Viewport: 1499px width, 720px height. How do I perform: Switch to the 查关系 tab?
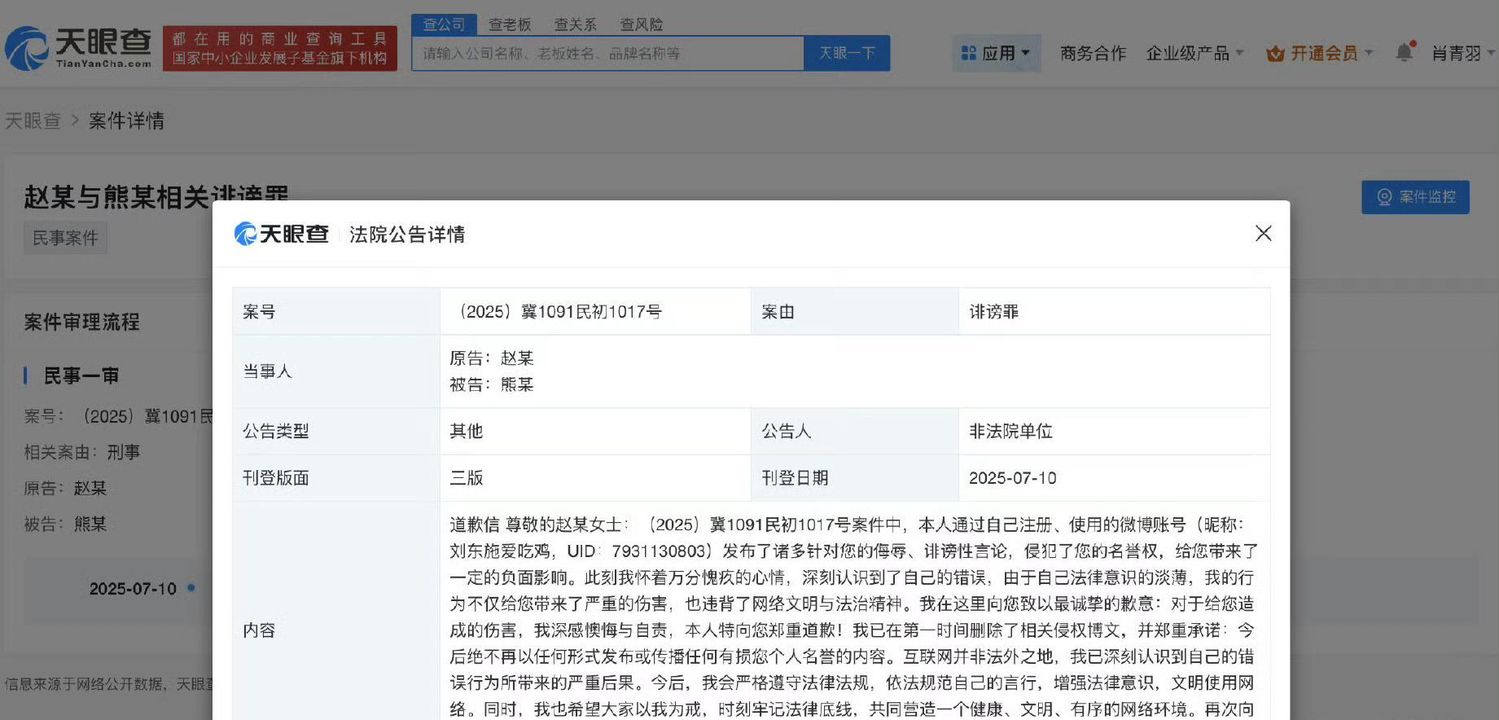(575, 25)
